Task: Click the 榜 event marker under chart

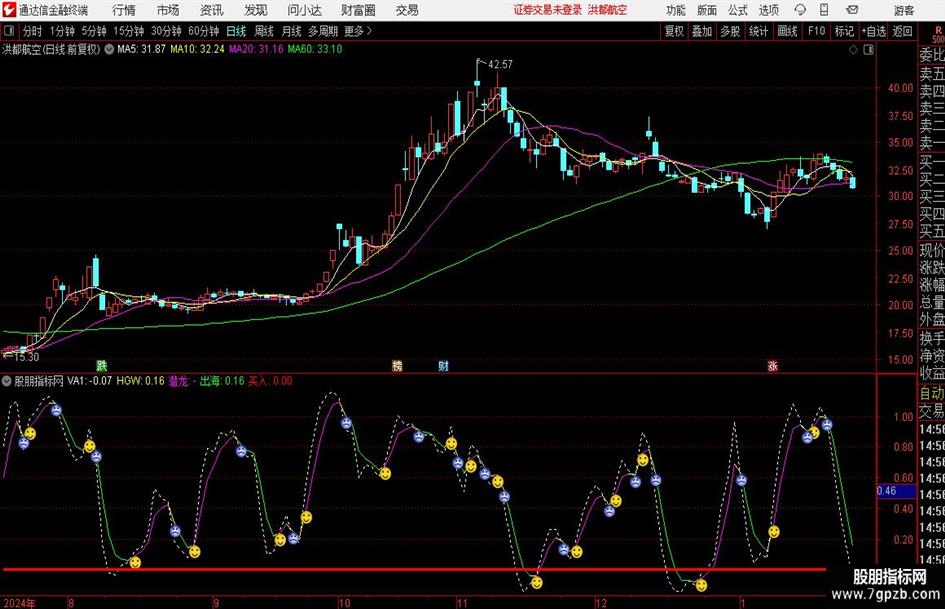Action: [397, 365]
